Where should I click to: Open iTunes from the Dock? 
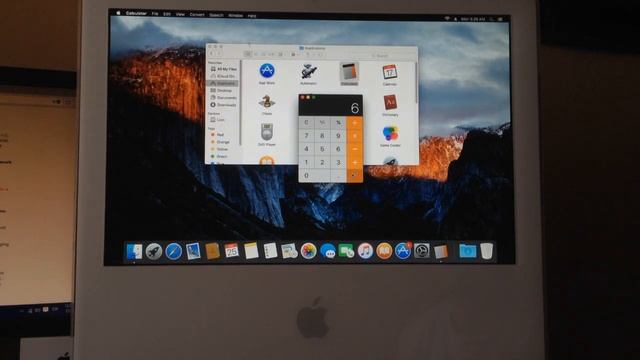pyautogui.click(x=365, y=251)
